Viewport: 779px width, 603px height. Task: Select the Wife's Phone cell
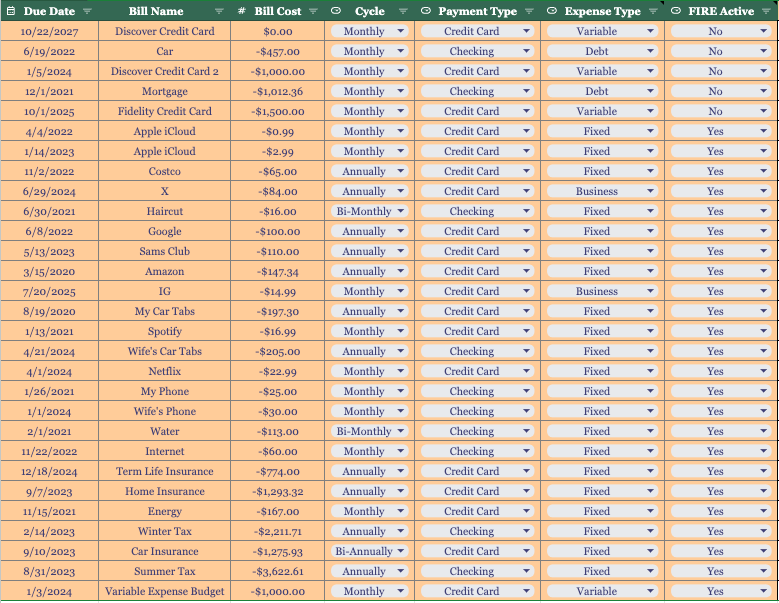tap(164, 411)
